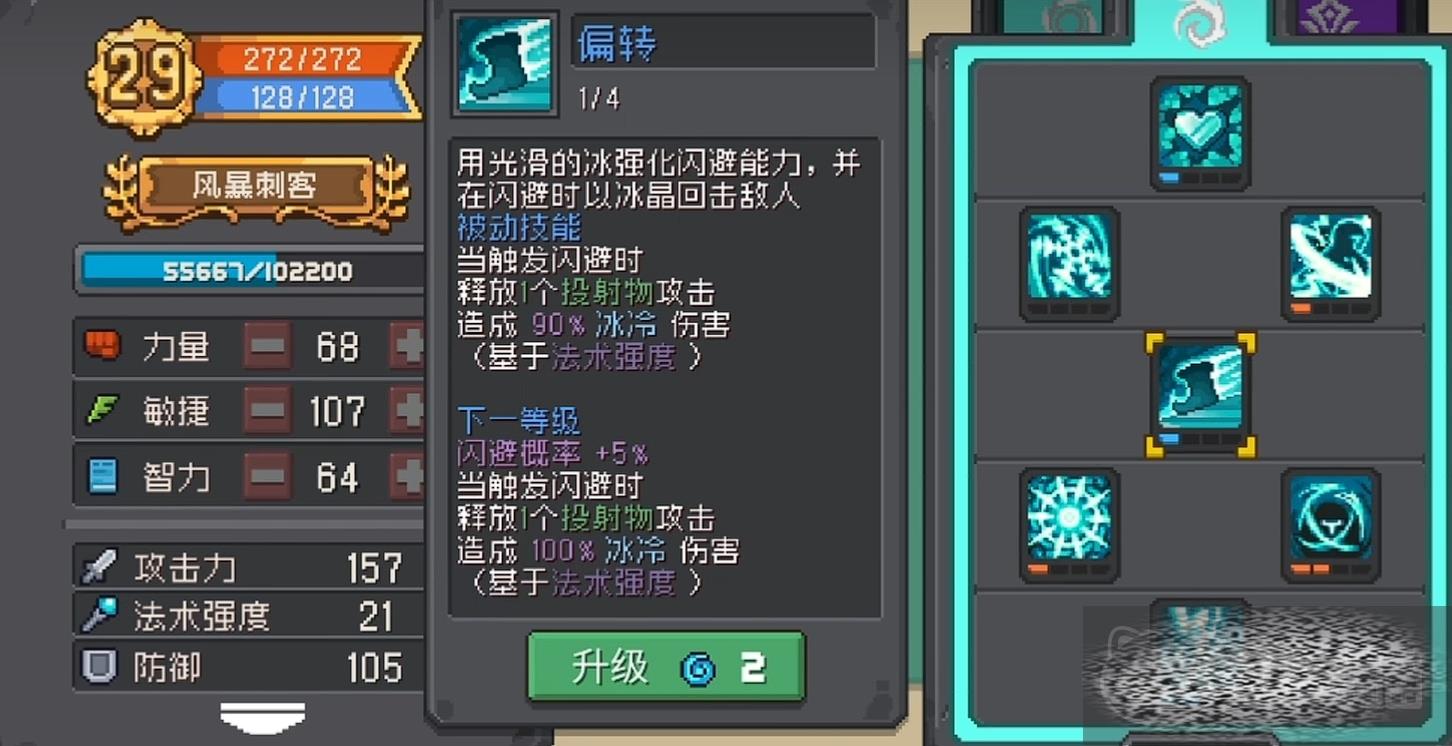Expand stats list with bottom arrow

coord(263,716)
